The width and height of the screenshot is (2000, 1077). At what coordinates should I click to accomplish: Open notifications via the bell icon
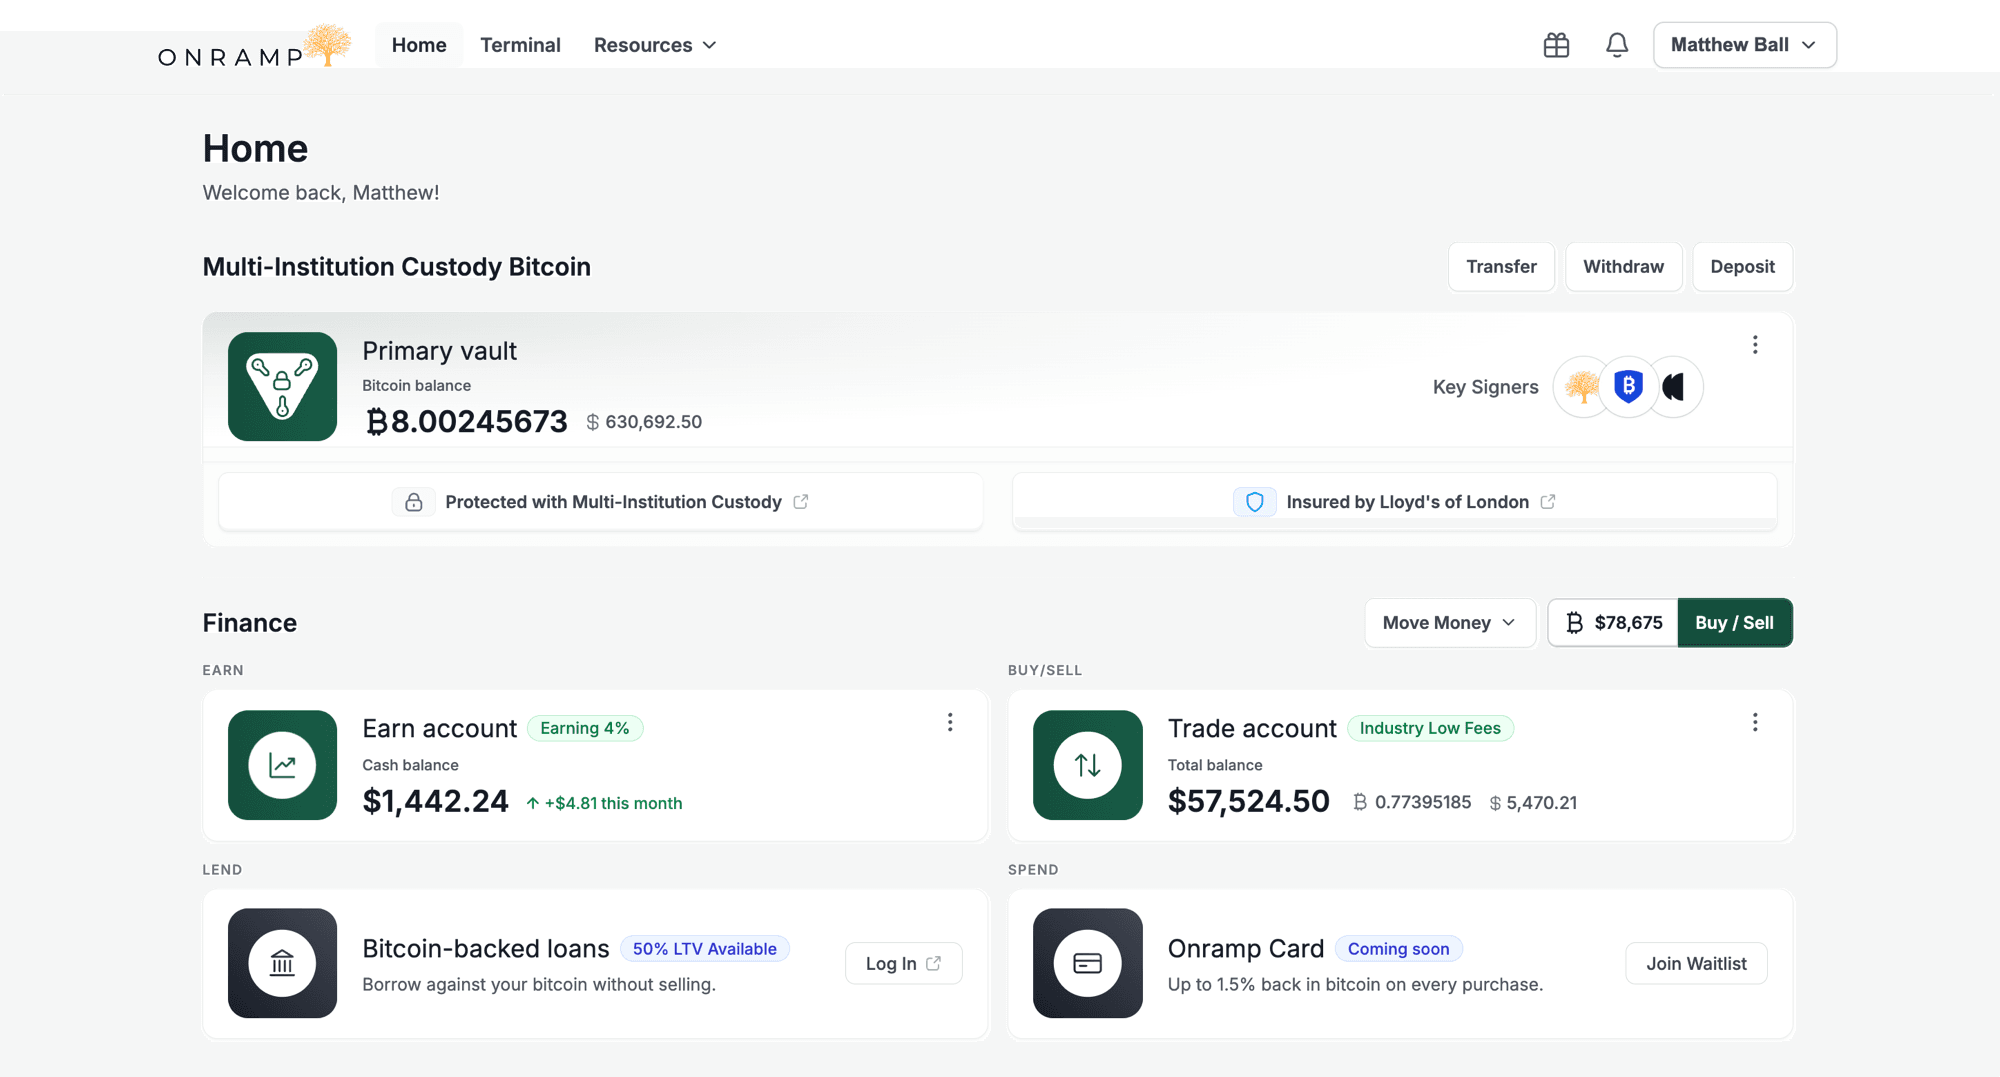tap(1617, 45)
